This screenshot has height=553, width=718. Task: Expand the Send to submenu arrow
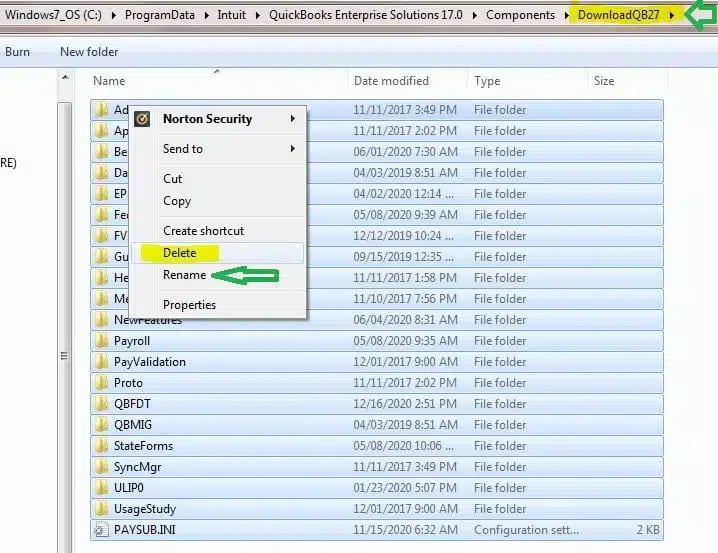click(x=293, y=149)
